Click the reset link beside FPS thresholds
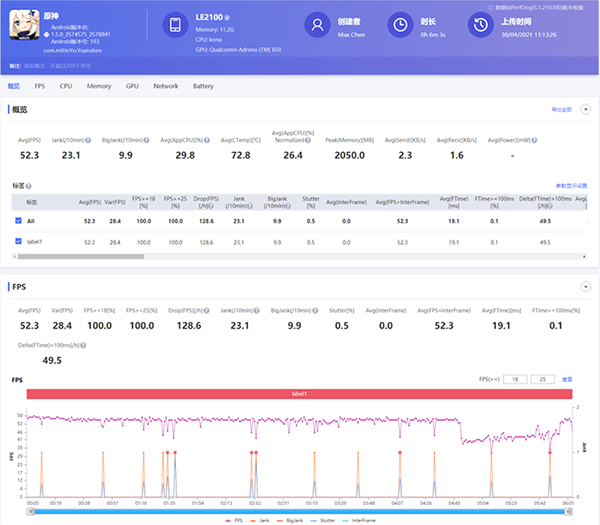This screenshot has height=525, width=600. pyautogui.click(x=567, y=380)
